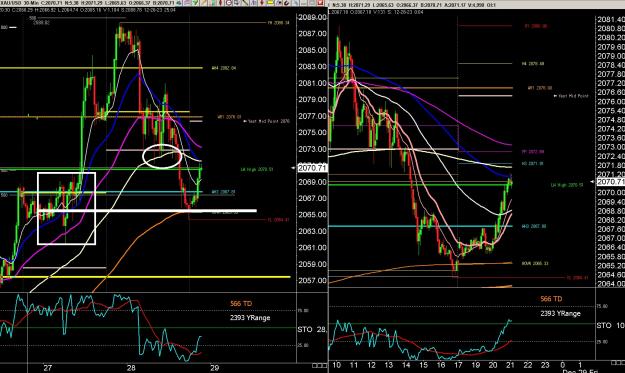Click date 29 on left time axis
The width and height of the screenshot is (625, 373).
(x=214, y=368)
